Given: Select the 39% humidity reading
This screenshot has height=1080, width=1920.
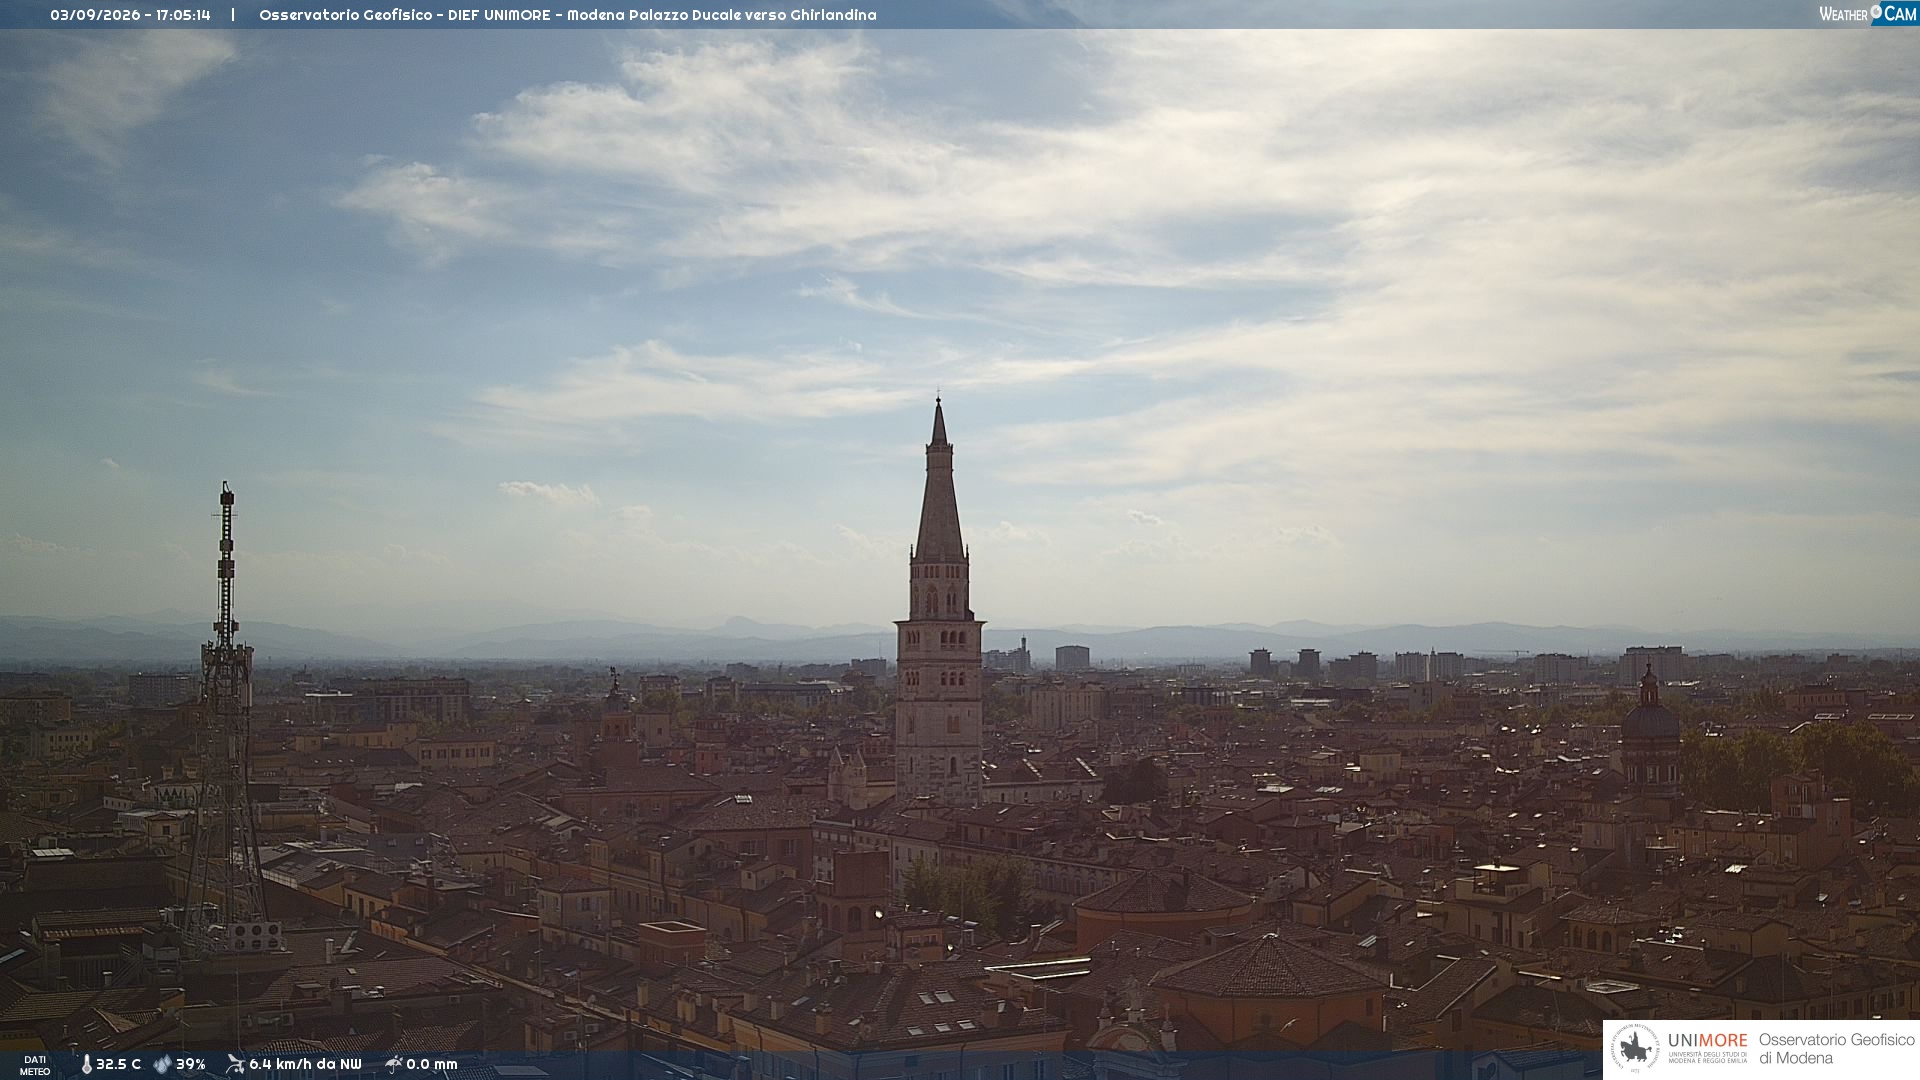Looking at the screenshot, I should coord(191,1065).
